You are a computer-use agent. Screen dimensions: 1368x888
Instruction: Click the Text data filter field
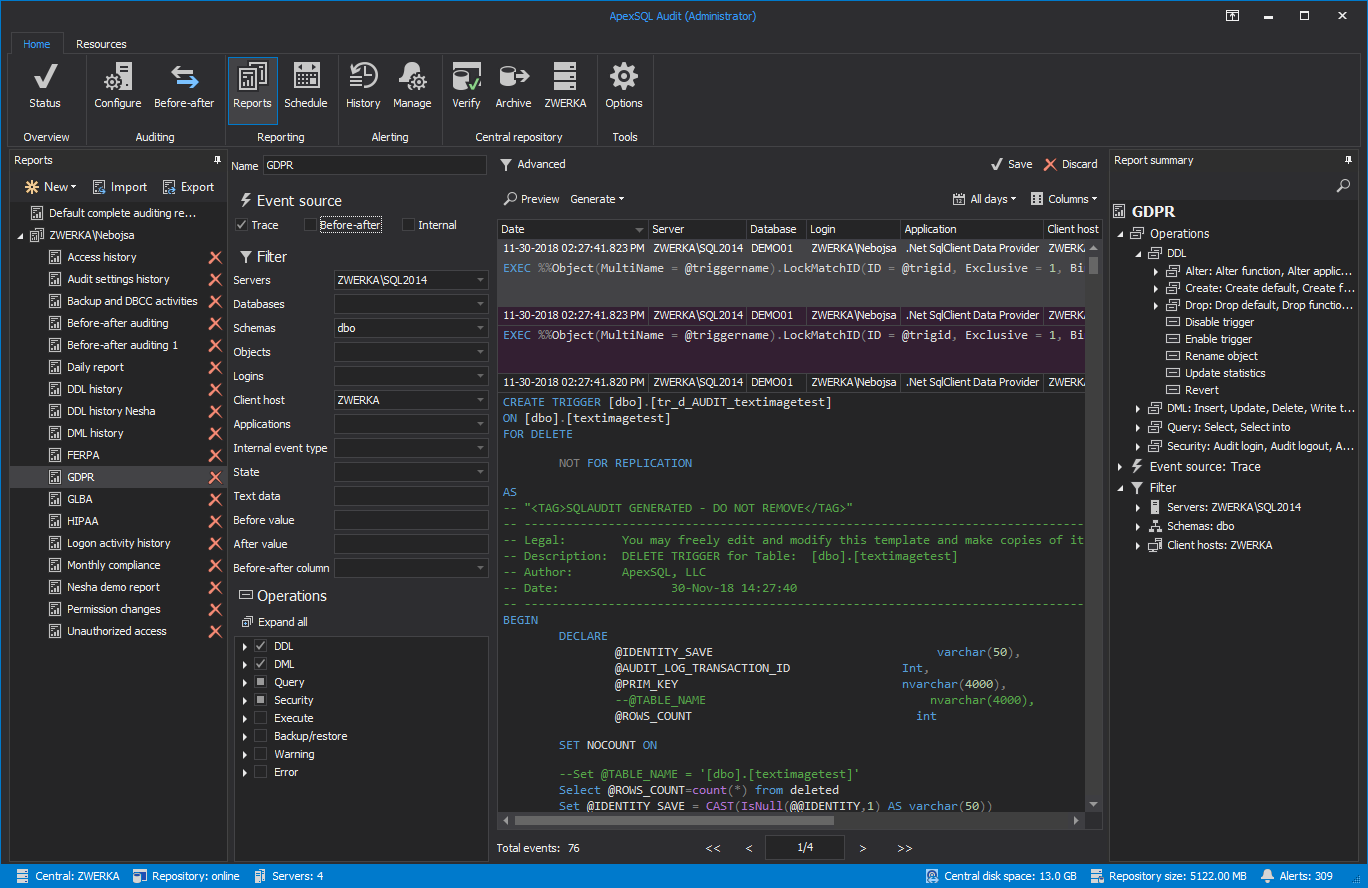[411, 496]
